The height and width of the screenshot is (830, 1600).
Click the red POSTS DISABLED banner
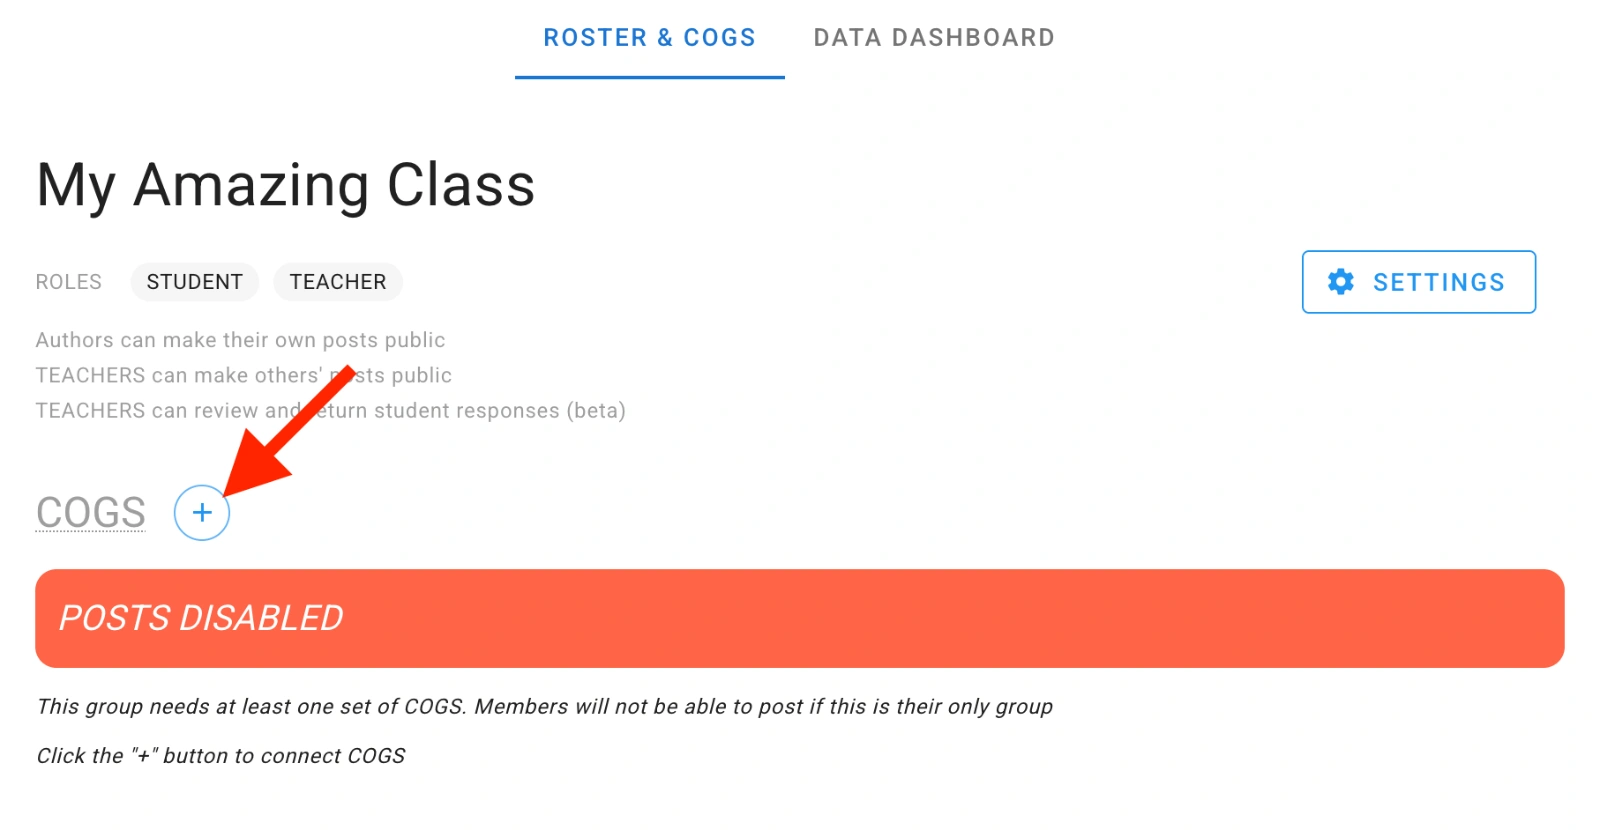pyautogui.click(x=800, y=618)
